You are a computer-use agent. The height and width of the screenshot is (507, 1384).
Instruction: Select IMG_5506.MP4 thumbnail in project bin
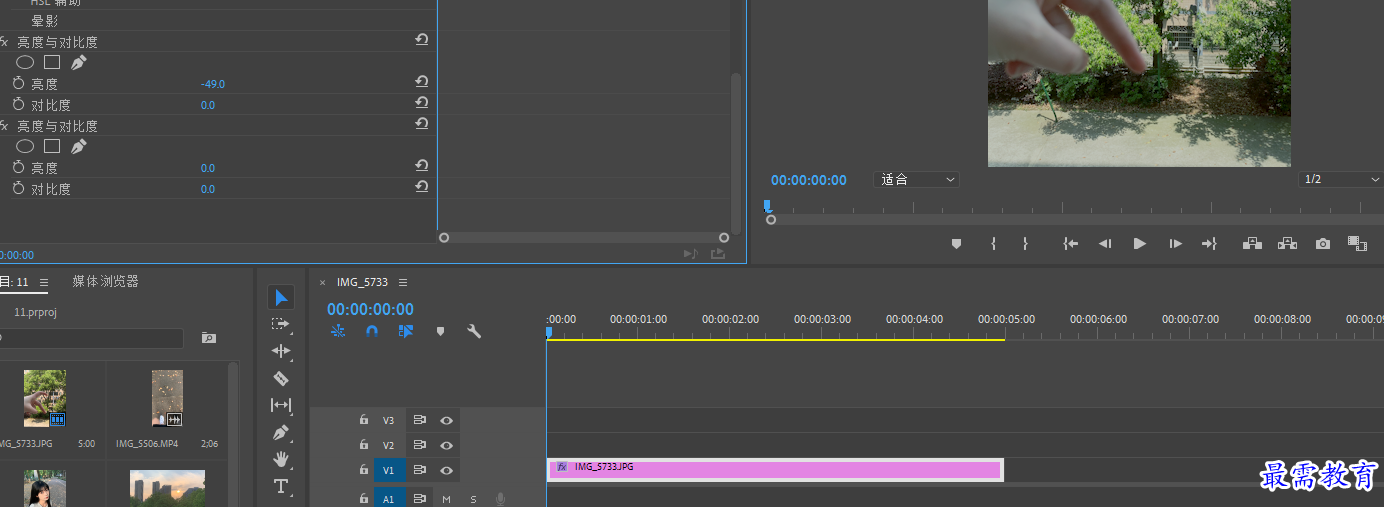pos(167,399)
